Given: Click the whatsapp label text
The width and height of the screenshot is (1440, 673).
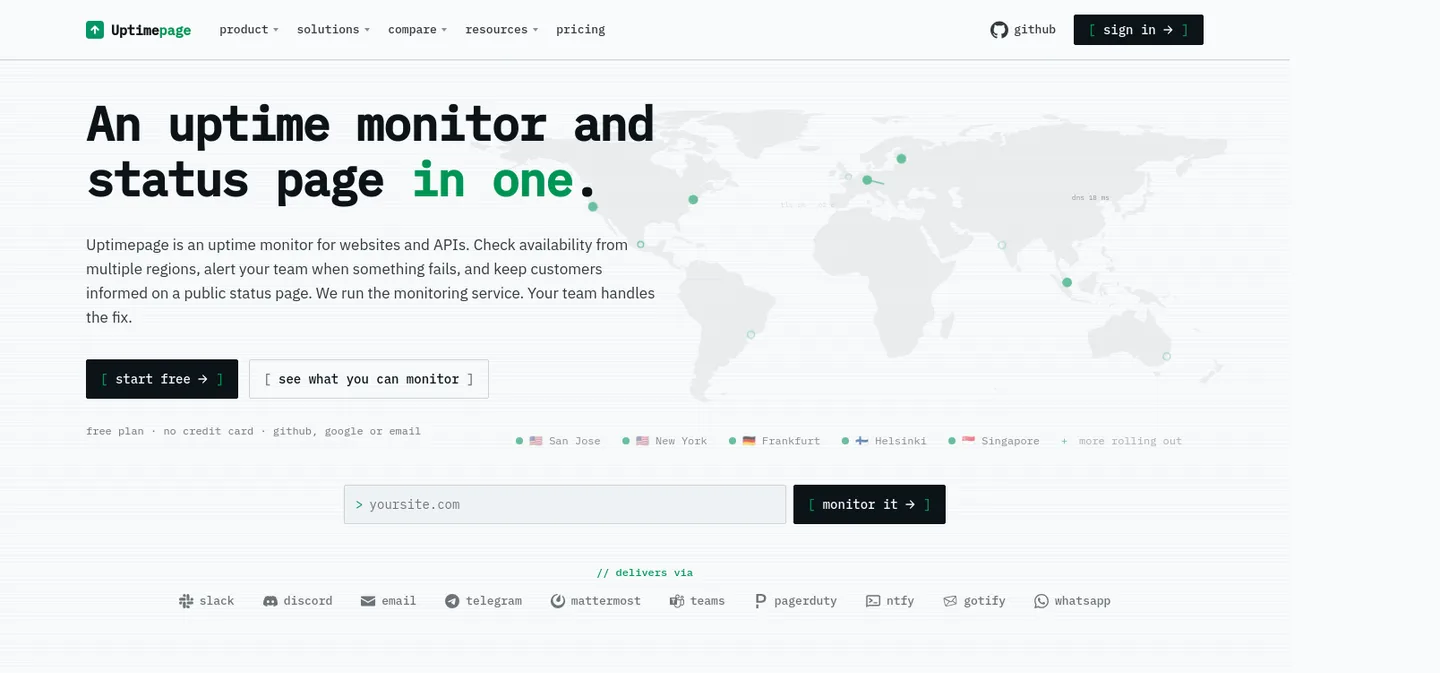Looking at the screenshot, I should click(x=1083, y=601).
